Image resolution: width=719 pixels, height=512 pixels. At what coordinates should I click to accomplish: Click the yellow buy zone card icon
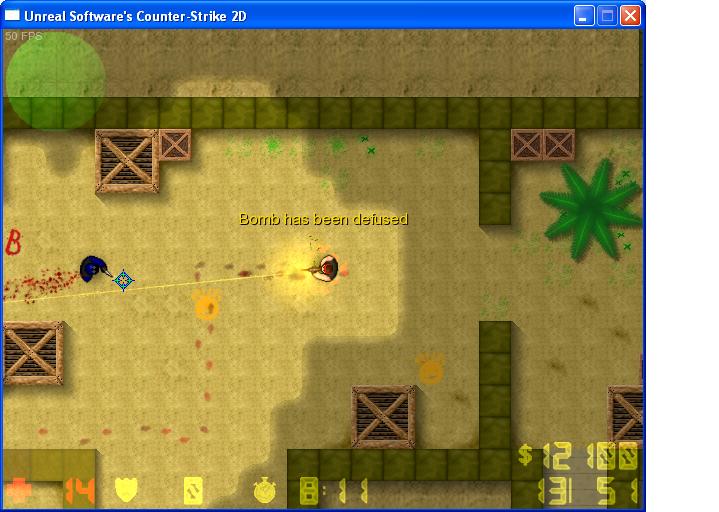pos(193,490)
